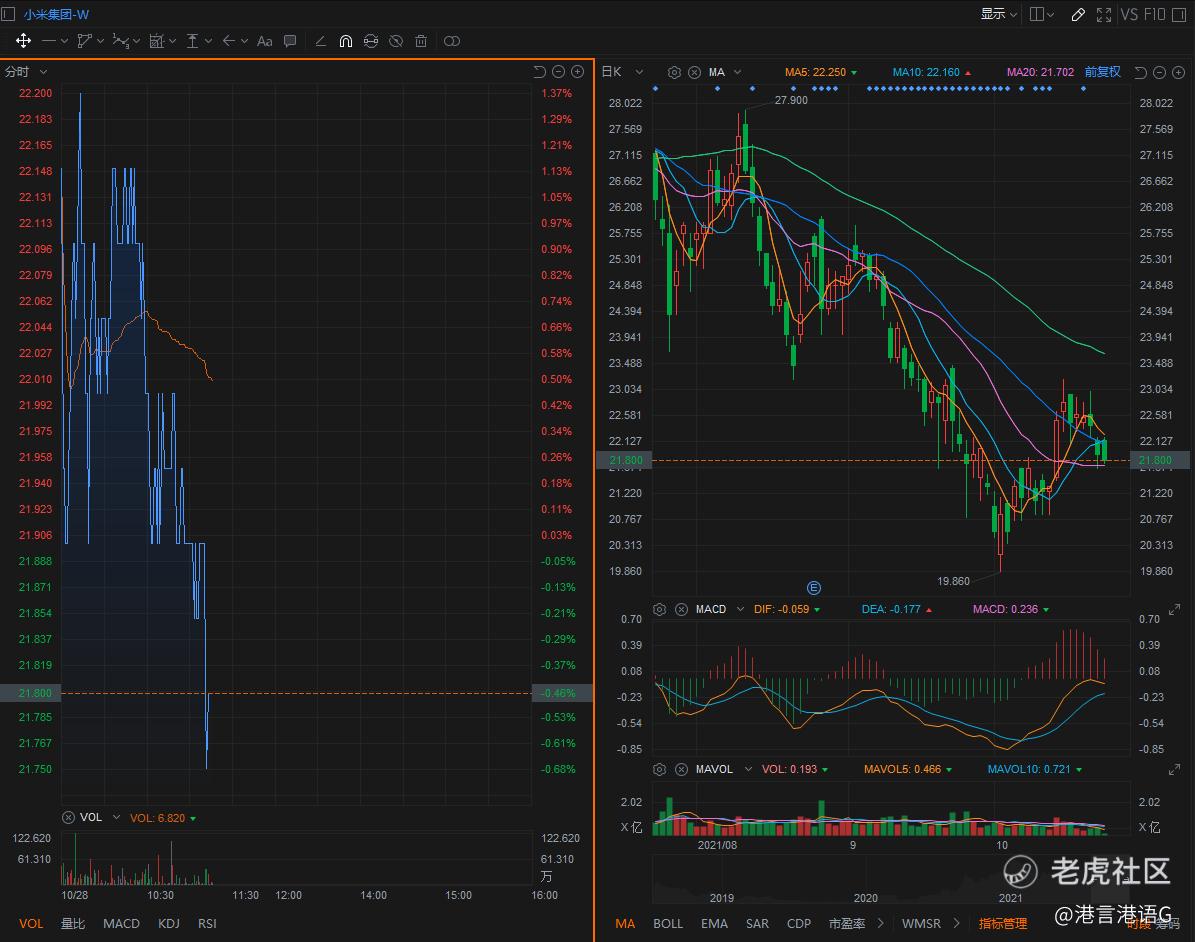This screenshot has width=1195, height=942.
Task: Remove the MAVOL indicator with its X icon
Action: 681,769
